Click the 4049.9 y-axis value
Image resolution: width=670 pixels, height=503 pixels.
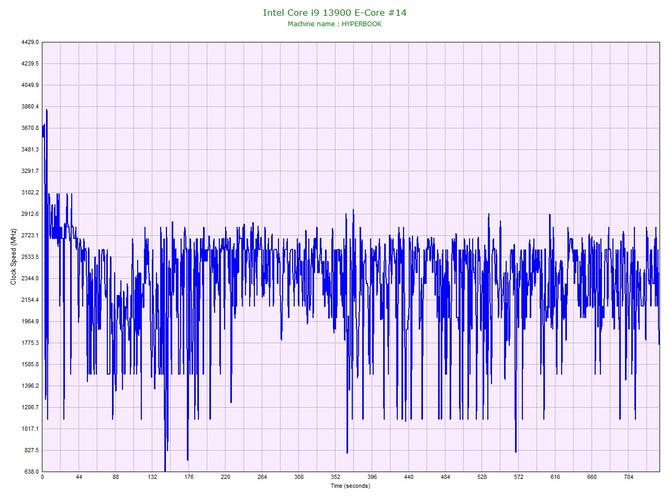[30, 85]
